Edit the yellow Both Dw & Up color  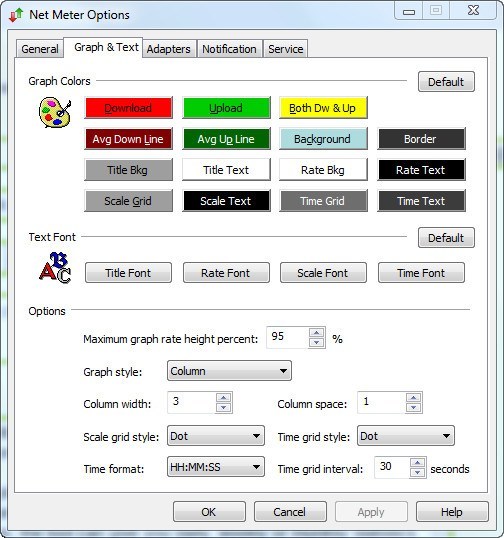323,108
